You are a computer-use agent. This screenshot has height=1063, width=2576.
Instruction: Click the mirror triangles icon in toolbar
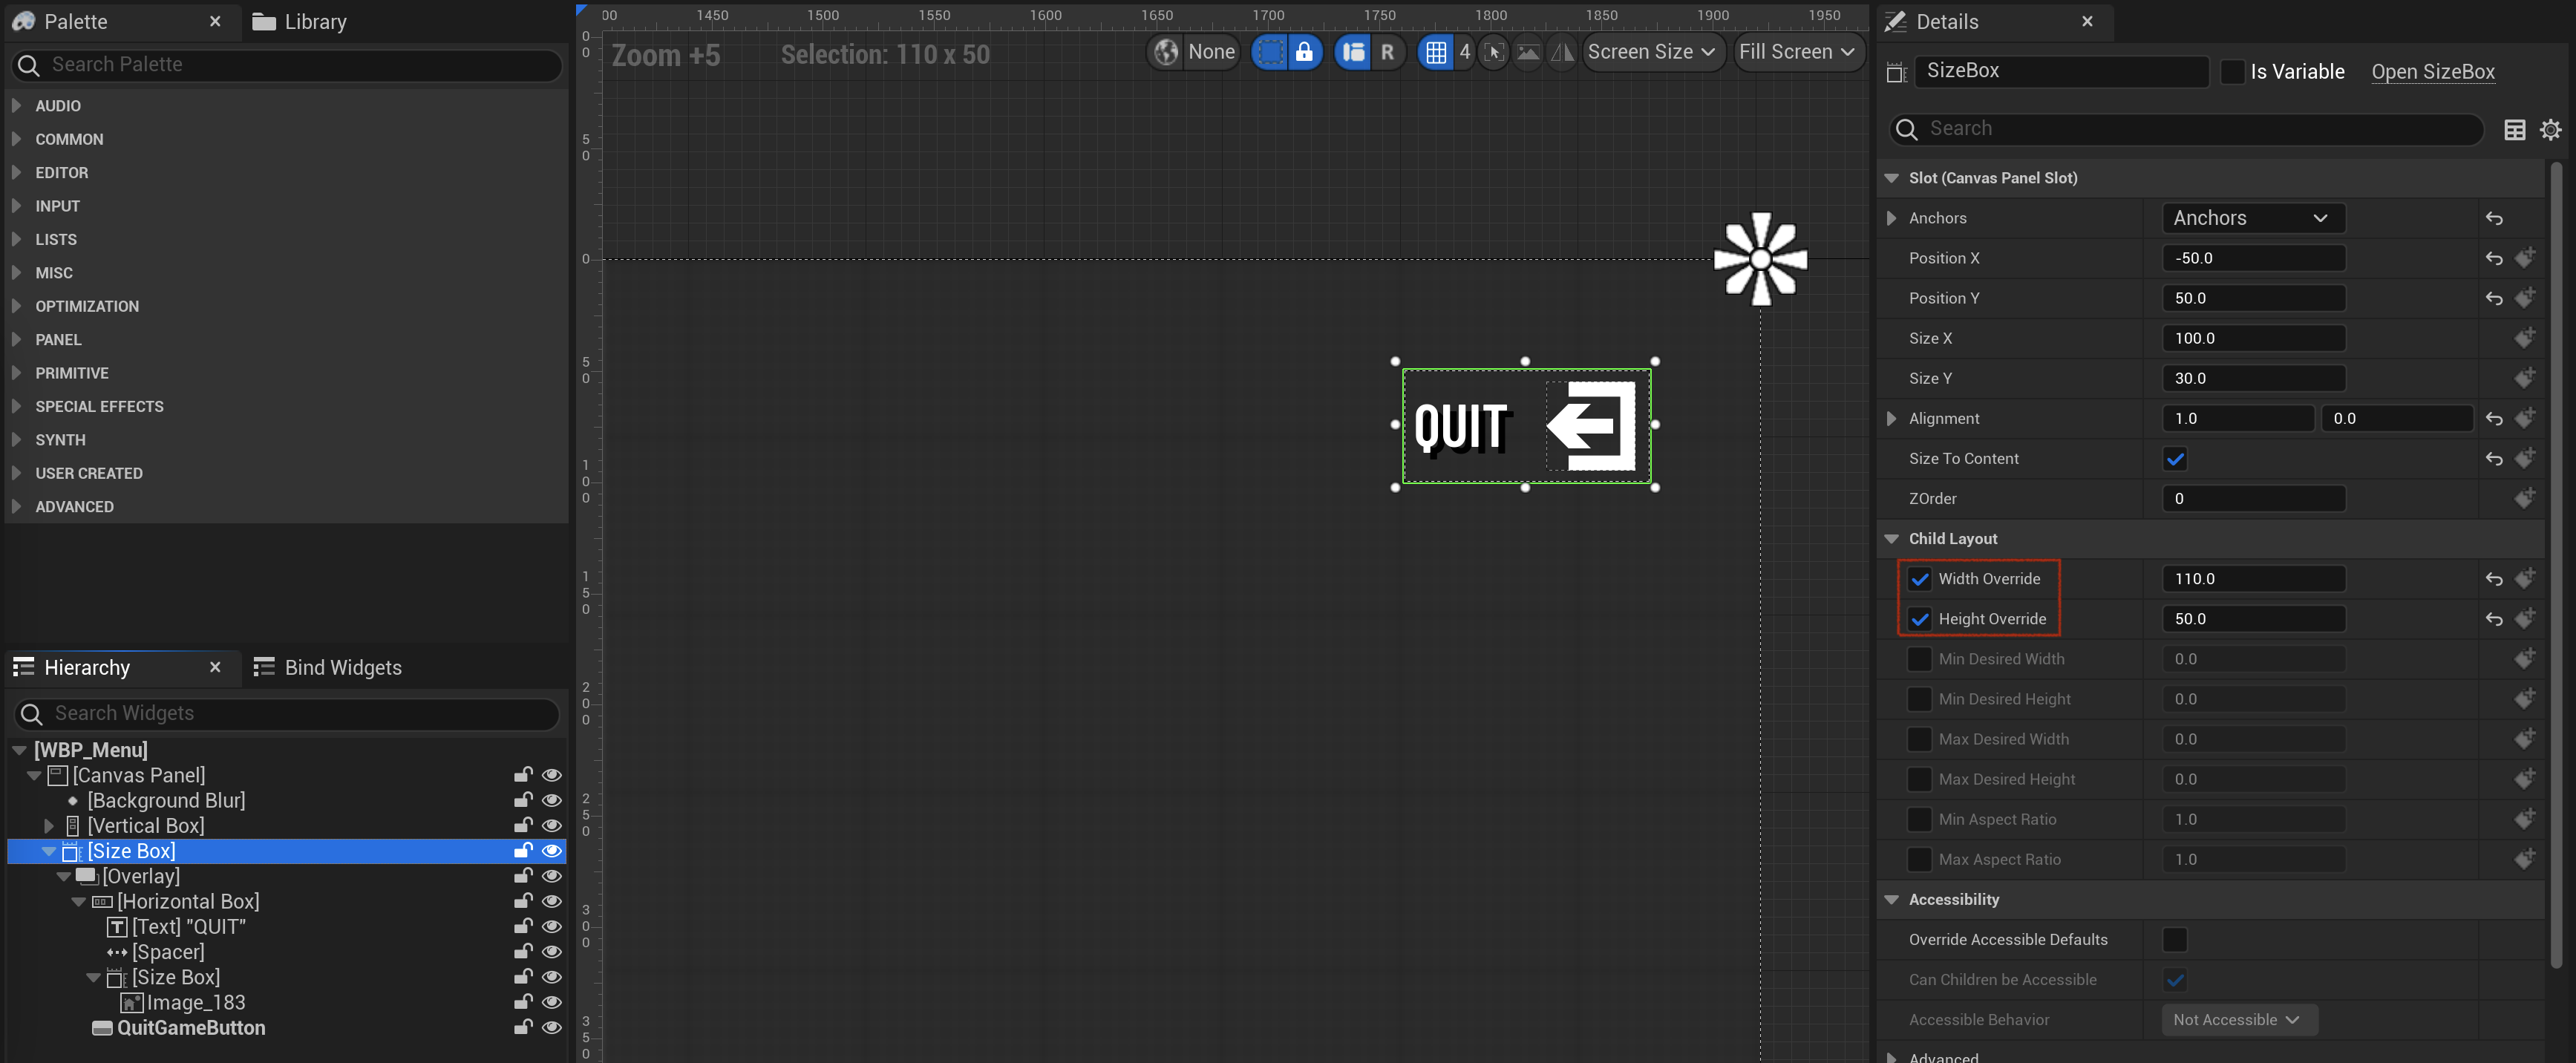[1561, 52]
